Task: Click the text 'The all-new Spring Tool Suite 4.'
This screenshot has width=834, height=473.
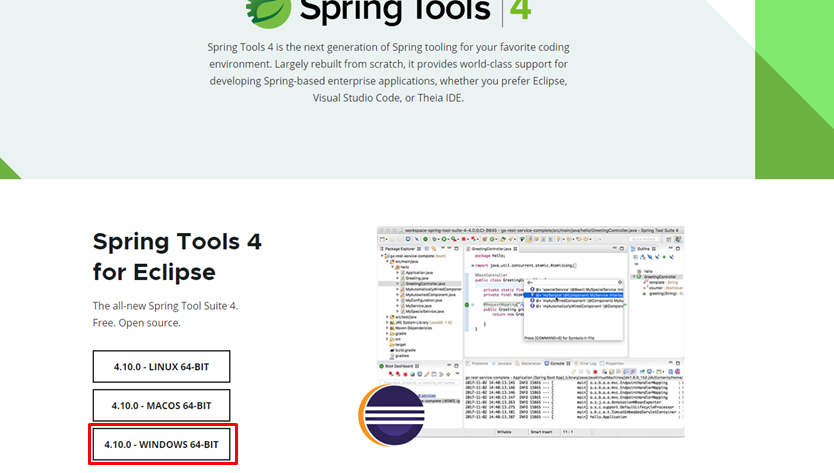Action: 165,306
